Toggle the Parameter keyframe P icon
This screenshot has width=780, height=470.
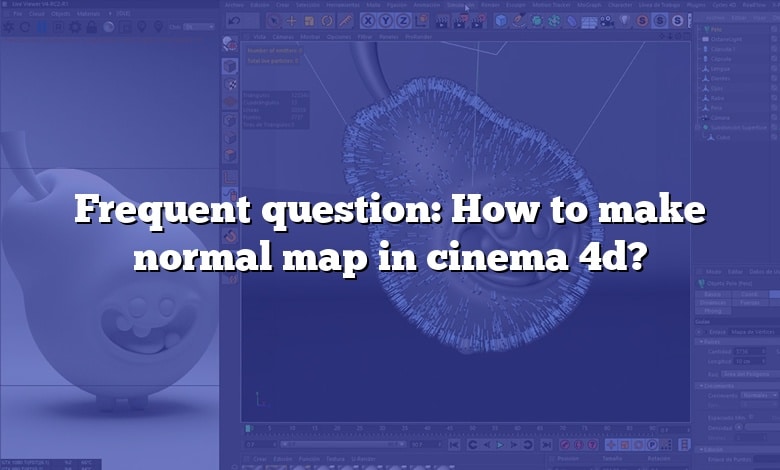click(652, 445)
